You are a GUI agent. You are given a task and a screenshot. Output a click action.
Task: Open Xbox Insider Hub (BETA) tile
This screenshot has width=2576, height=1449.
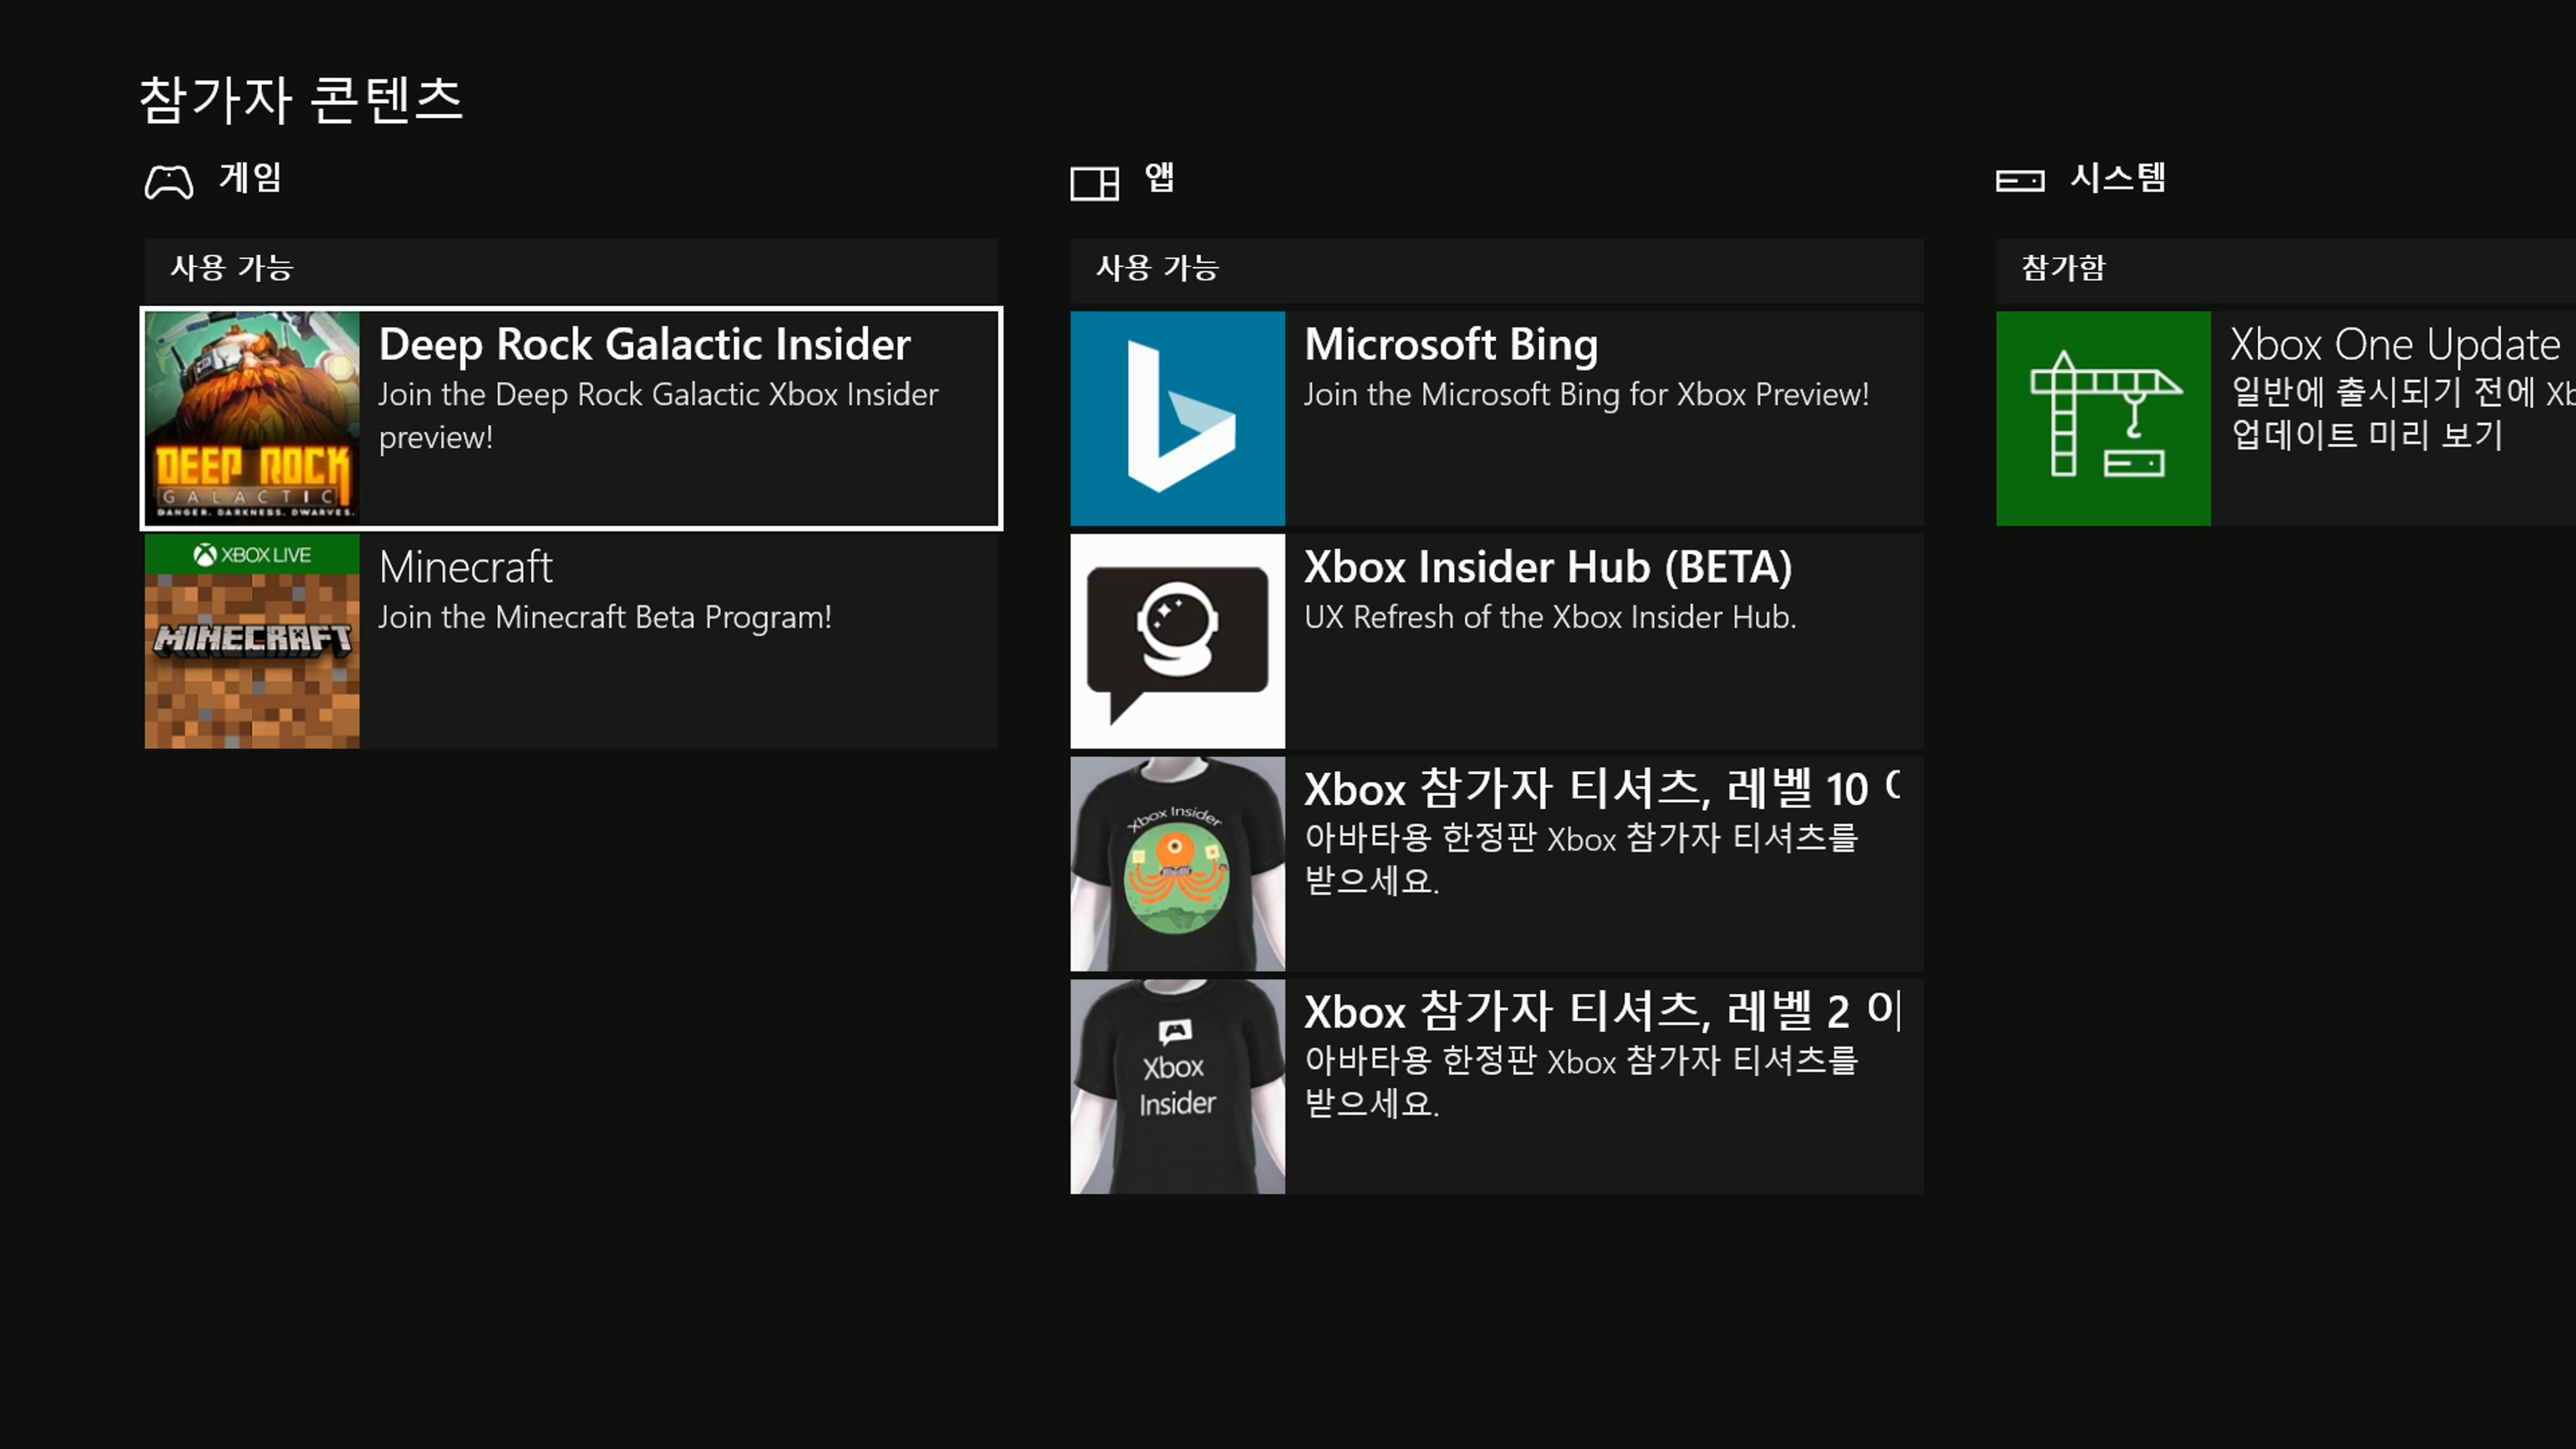point(1497,641)
